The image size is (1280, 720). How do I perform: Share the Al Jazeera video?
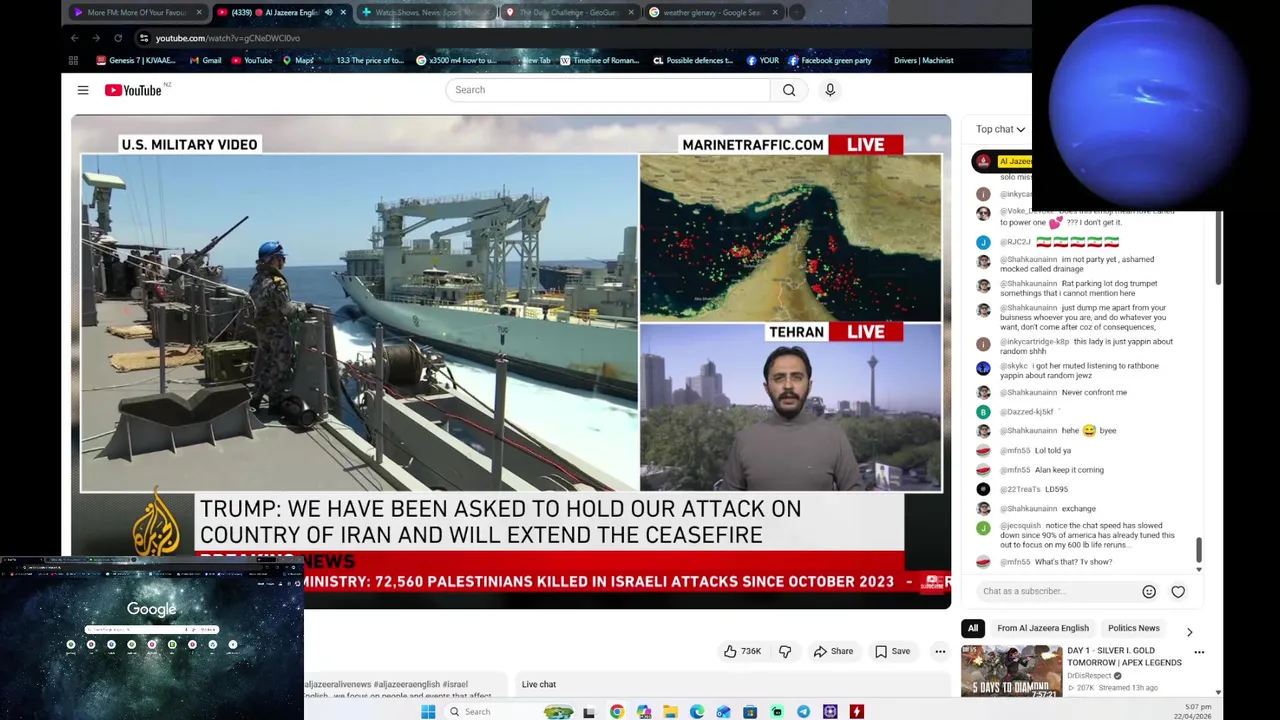833,651
